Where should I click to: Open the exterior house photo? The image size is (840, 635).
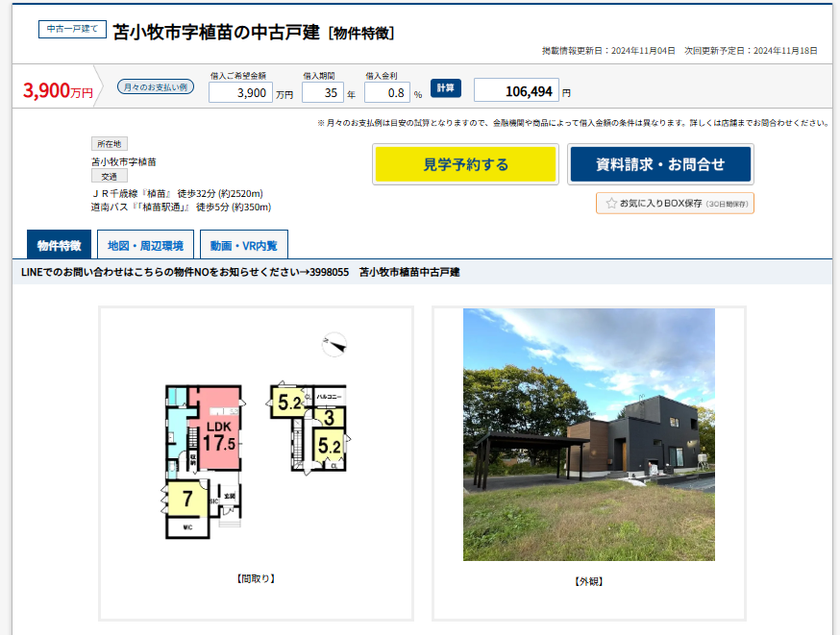click(x=588, y=435)
